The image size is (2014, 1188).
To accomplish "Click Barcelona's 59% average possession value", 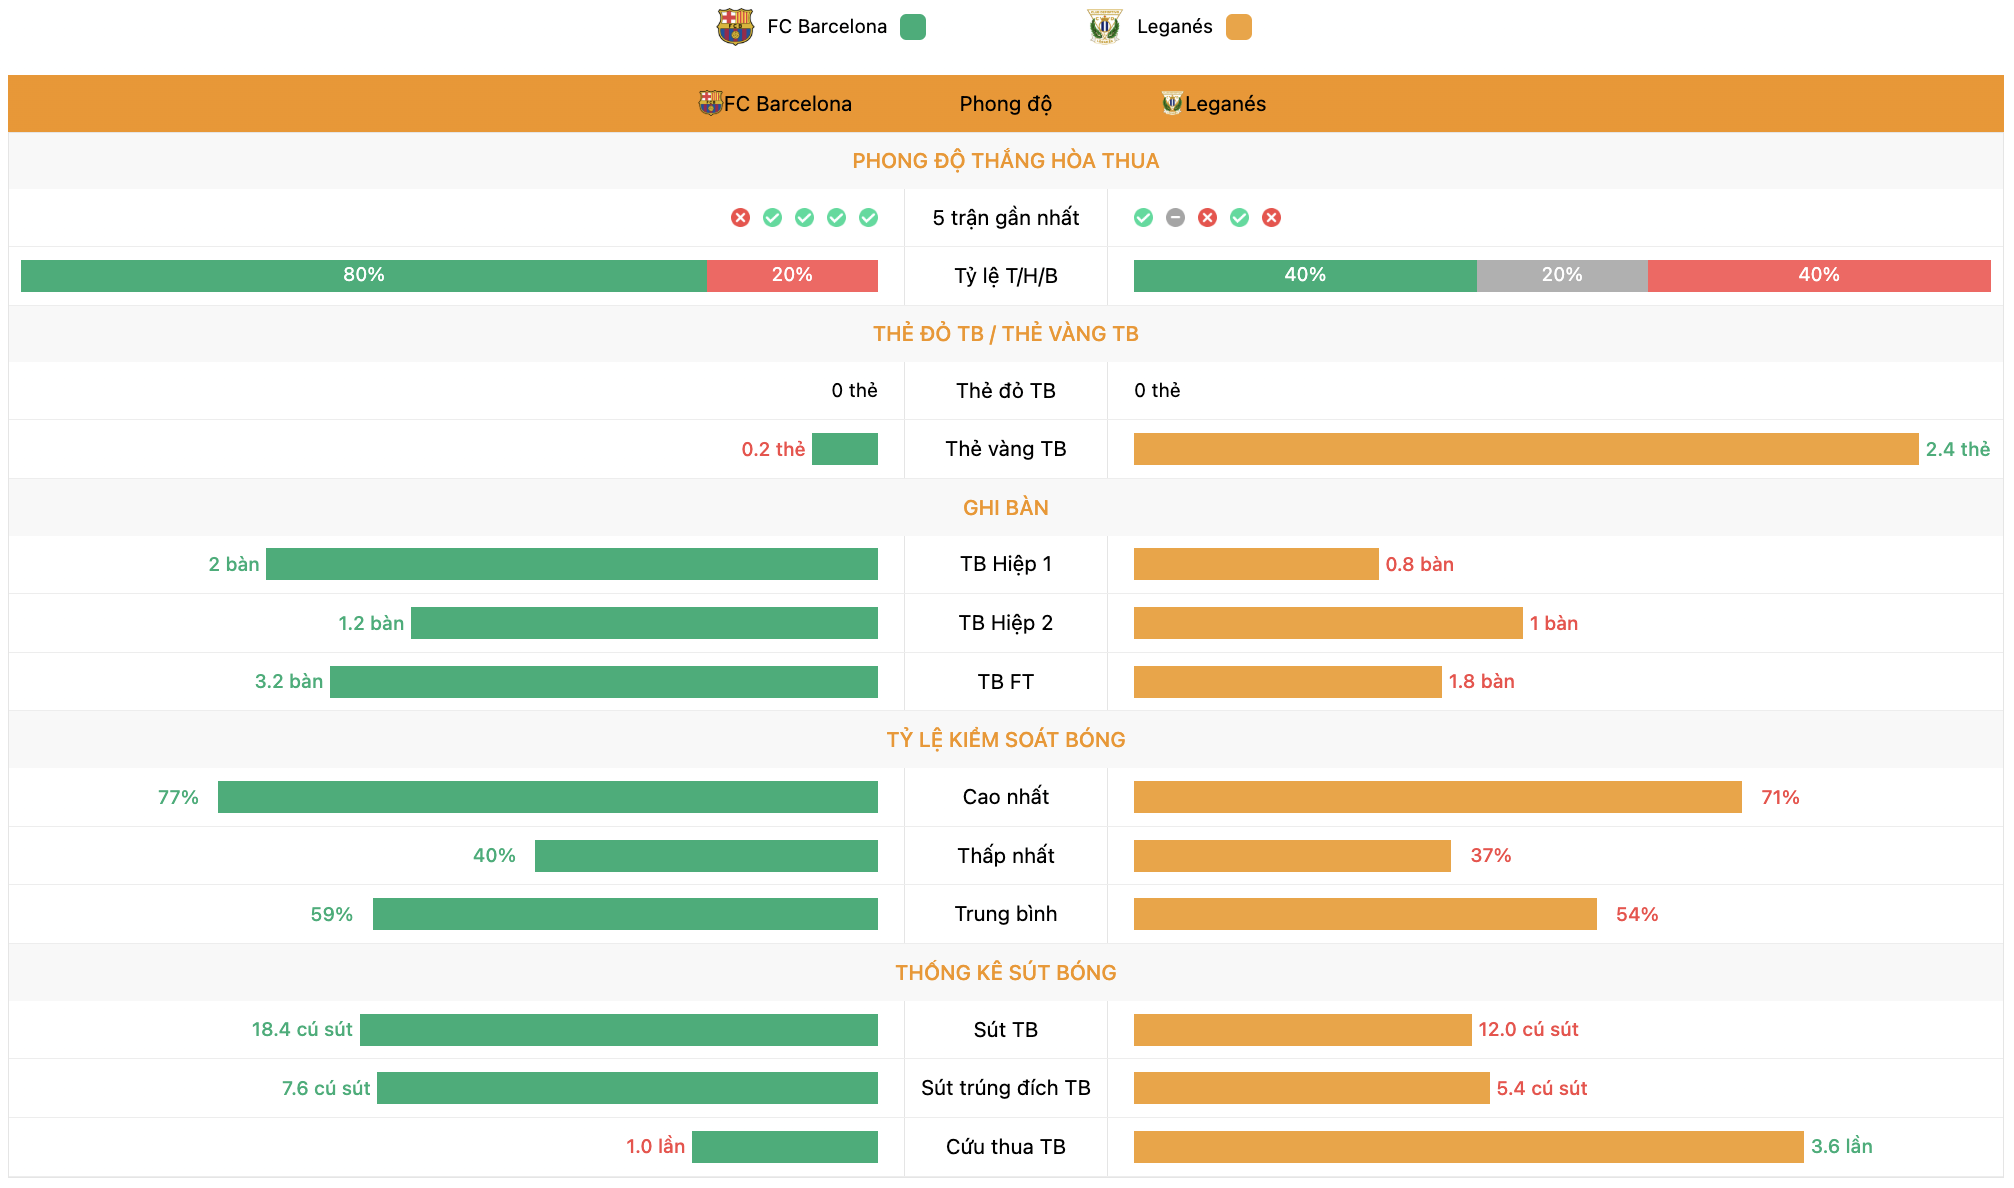I will point(331,914).
